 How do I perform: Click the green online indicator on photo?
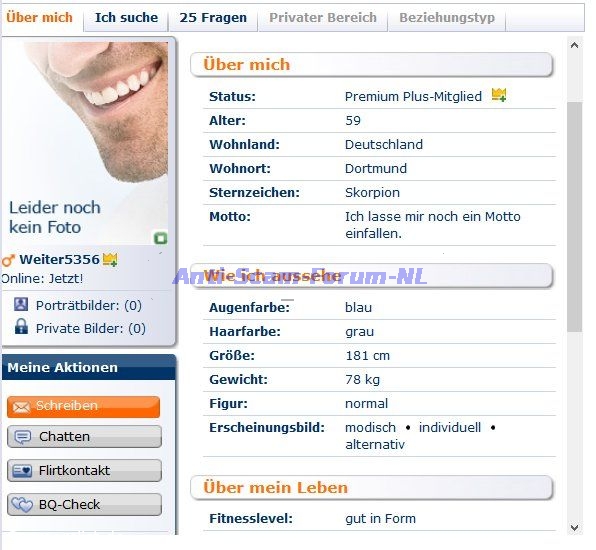point(160,238)
